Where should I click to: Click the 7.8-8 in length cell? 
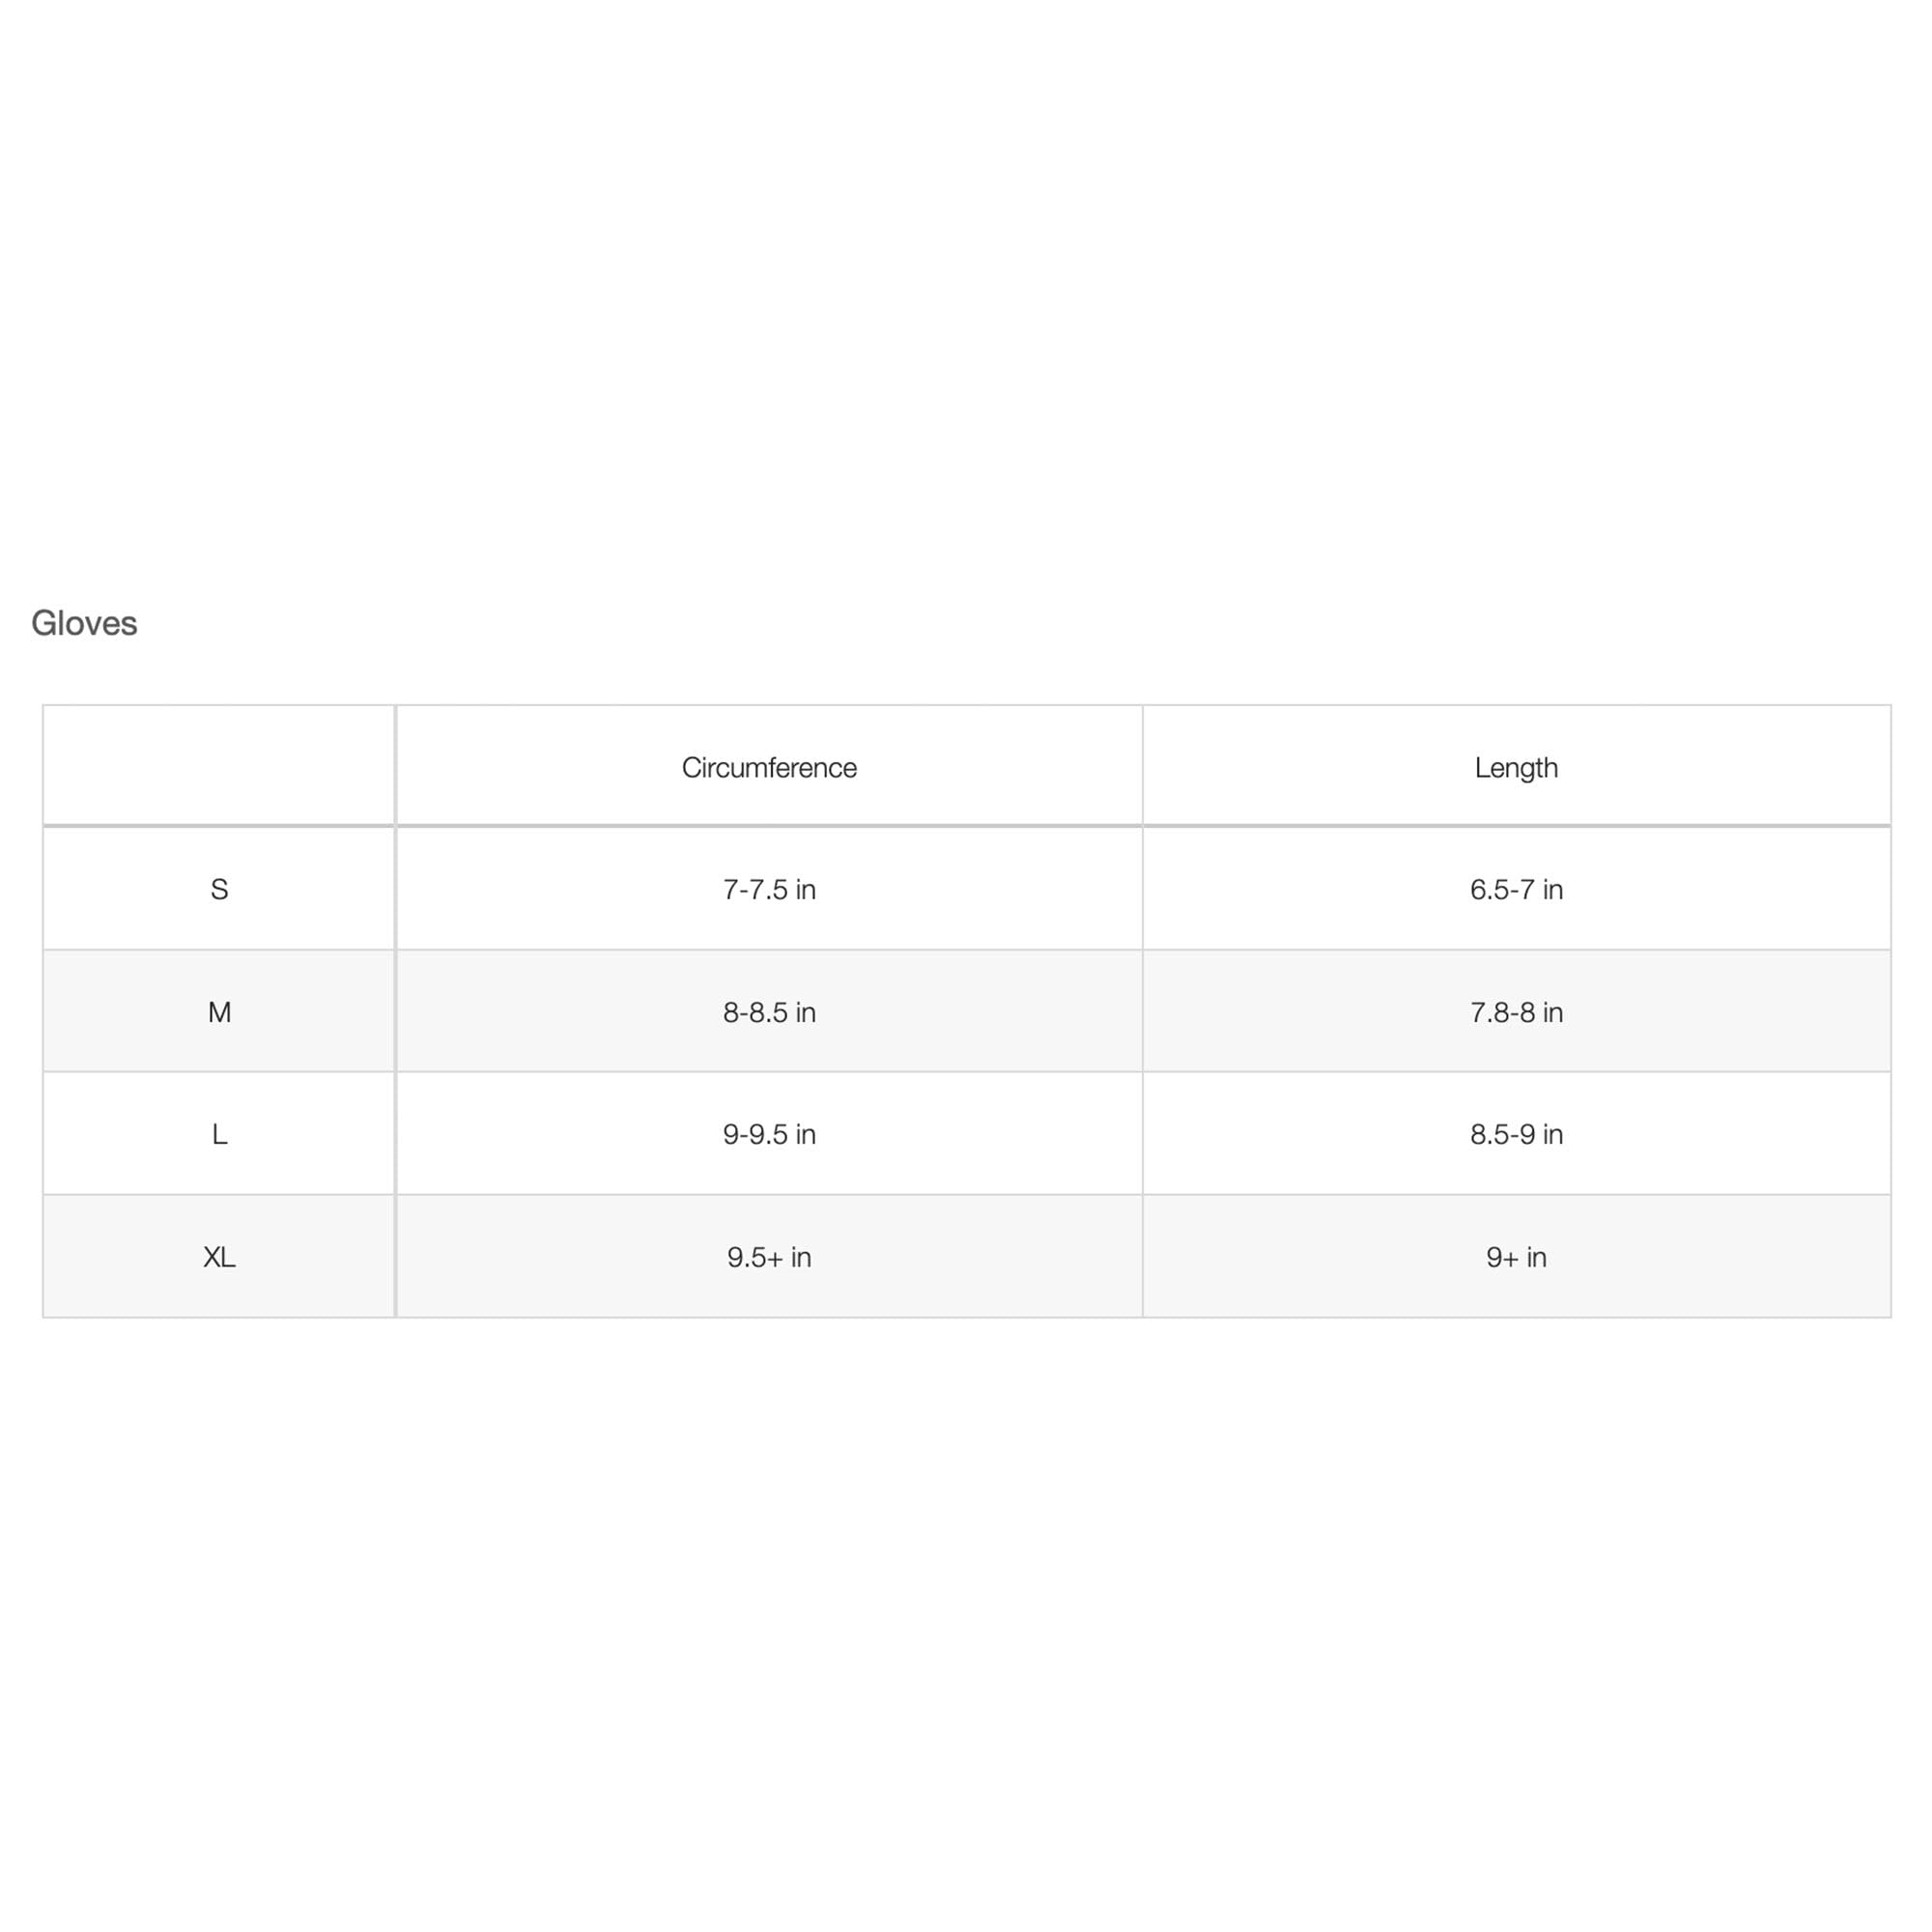tap(1515, 1012)
